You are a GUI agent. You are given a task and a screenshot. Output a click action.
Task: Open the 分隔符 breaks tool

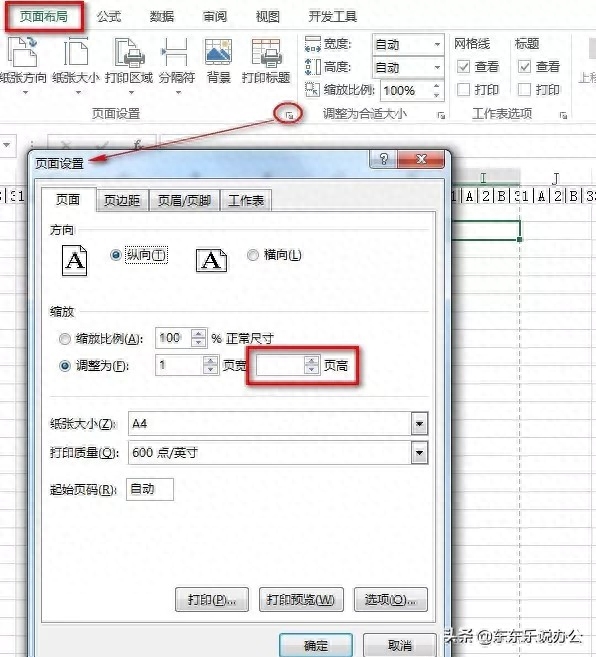click(x=177, y=65)
